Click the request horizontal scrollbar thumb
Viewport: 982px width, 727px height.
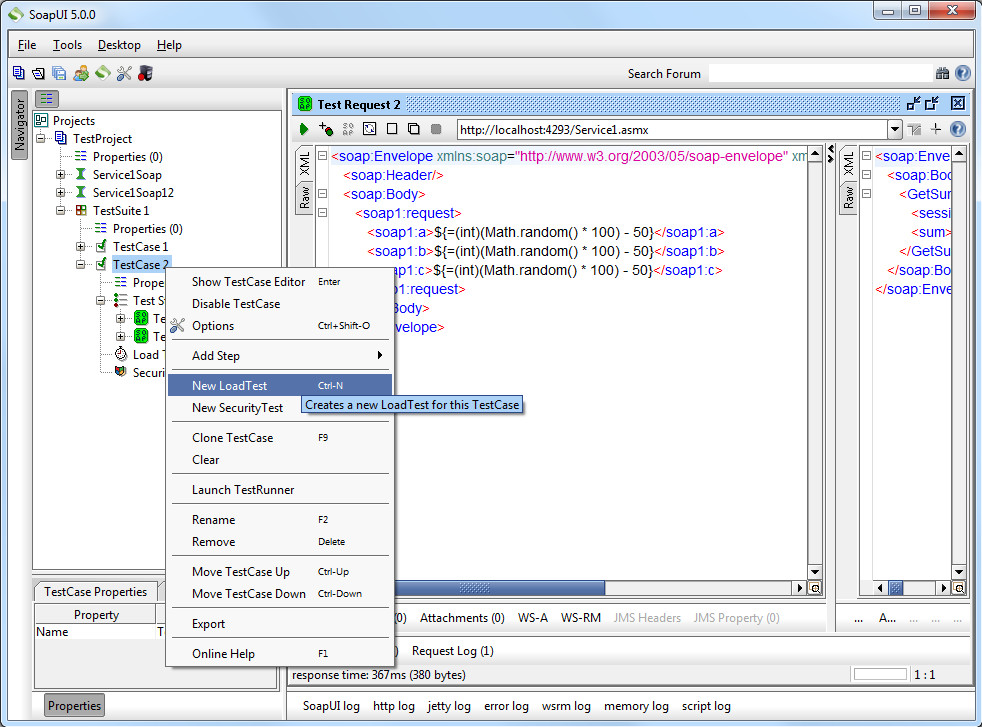click(x=500, y=588)
